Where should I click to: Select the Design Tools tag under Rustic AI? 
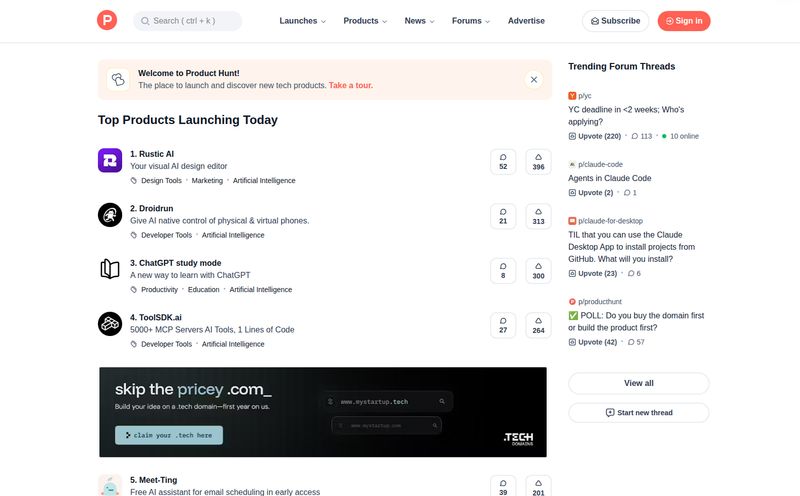pos(161,181)
